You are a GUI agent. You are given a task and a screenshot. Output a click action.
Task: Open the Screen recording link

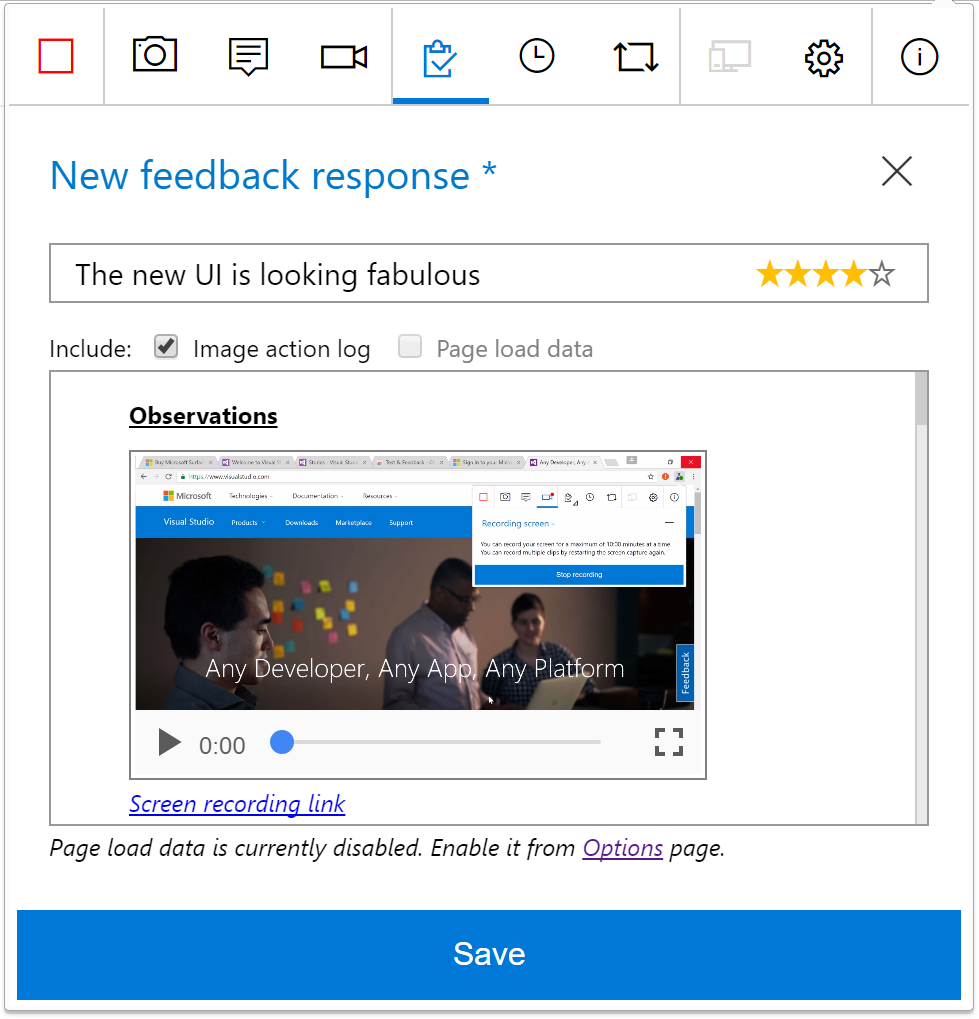[x=237, y=805]
